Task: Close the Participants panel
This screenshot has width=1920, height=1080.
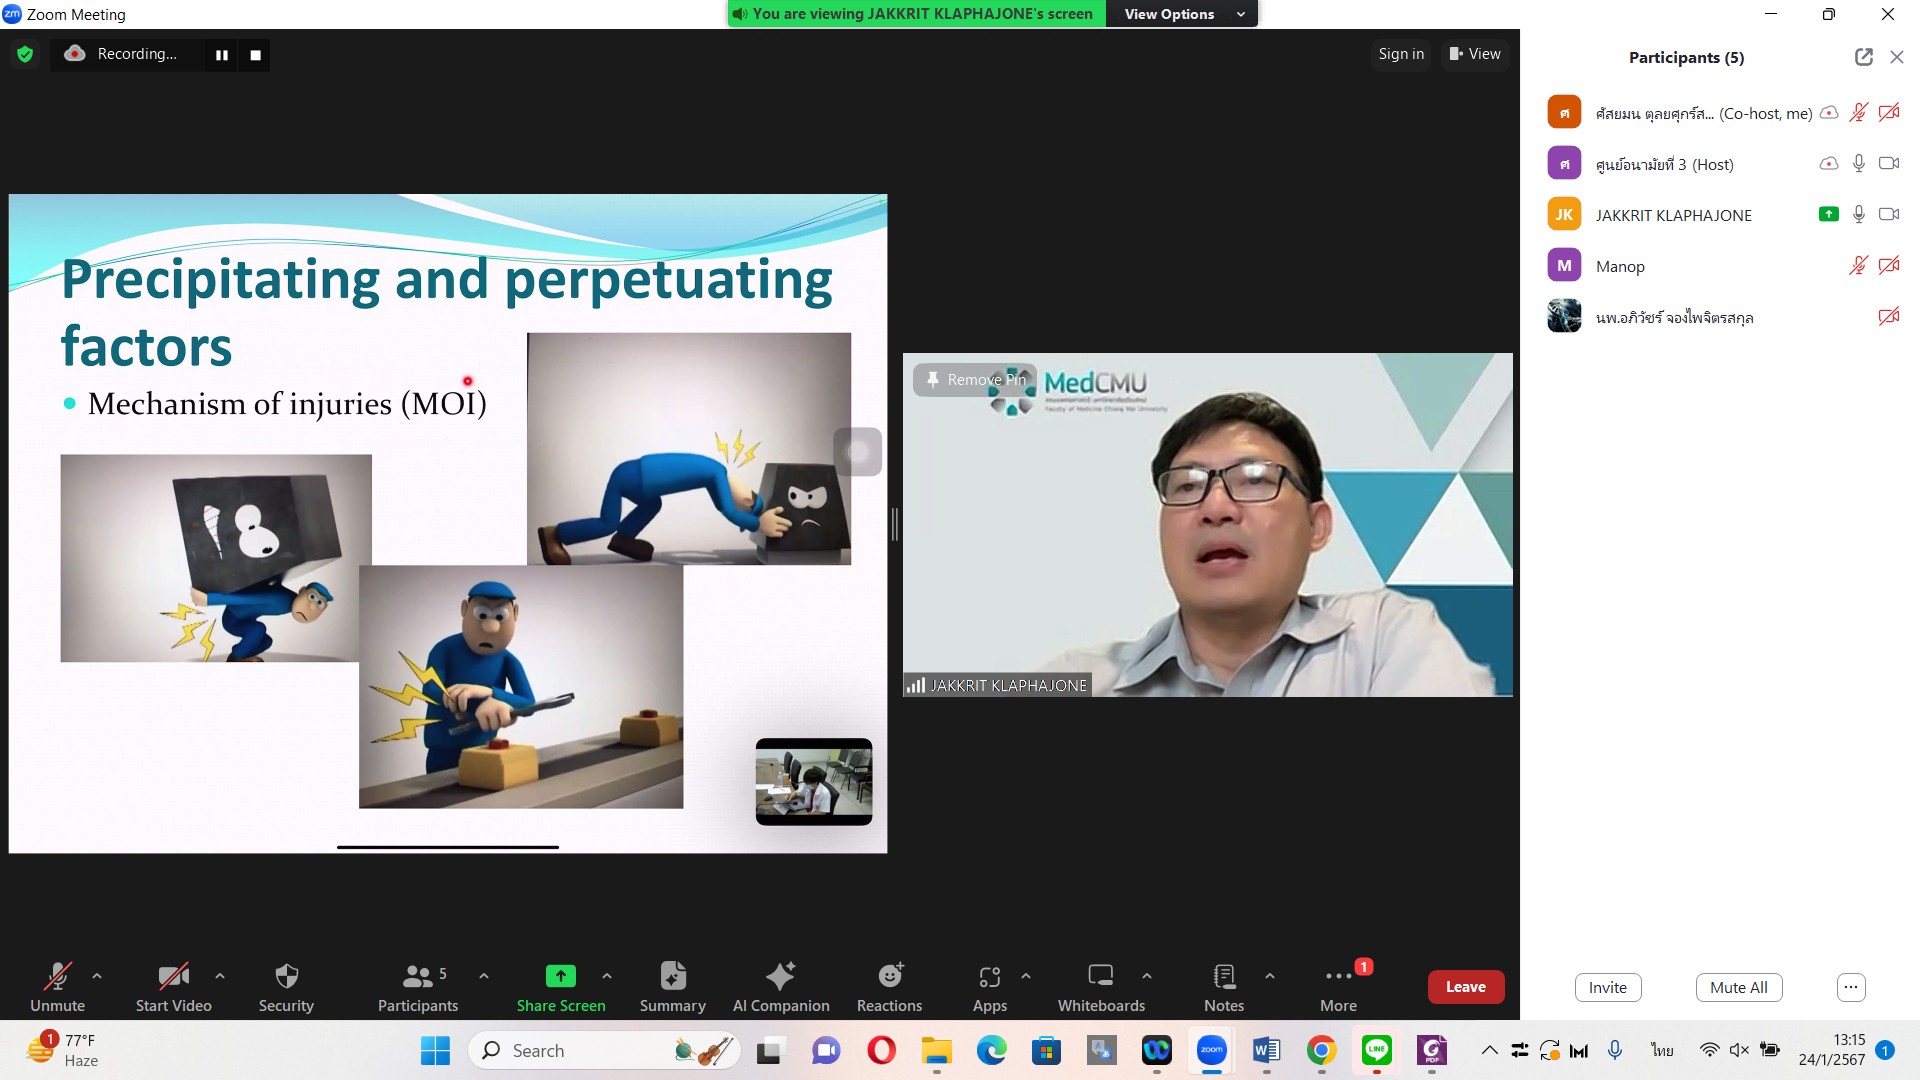Action: (x=1897, y=57)
